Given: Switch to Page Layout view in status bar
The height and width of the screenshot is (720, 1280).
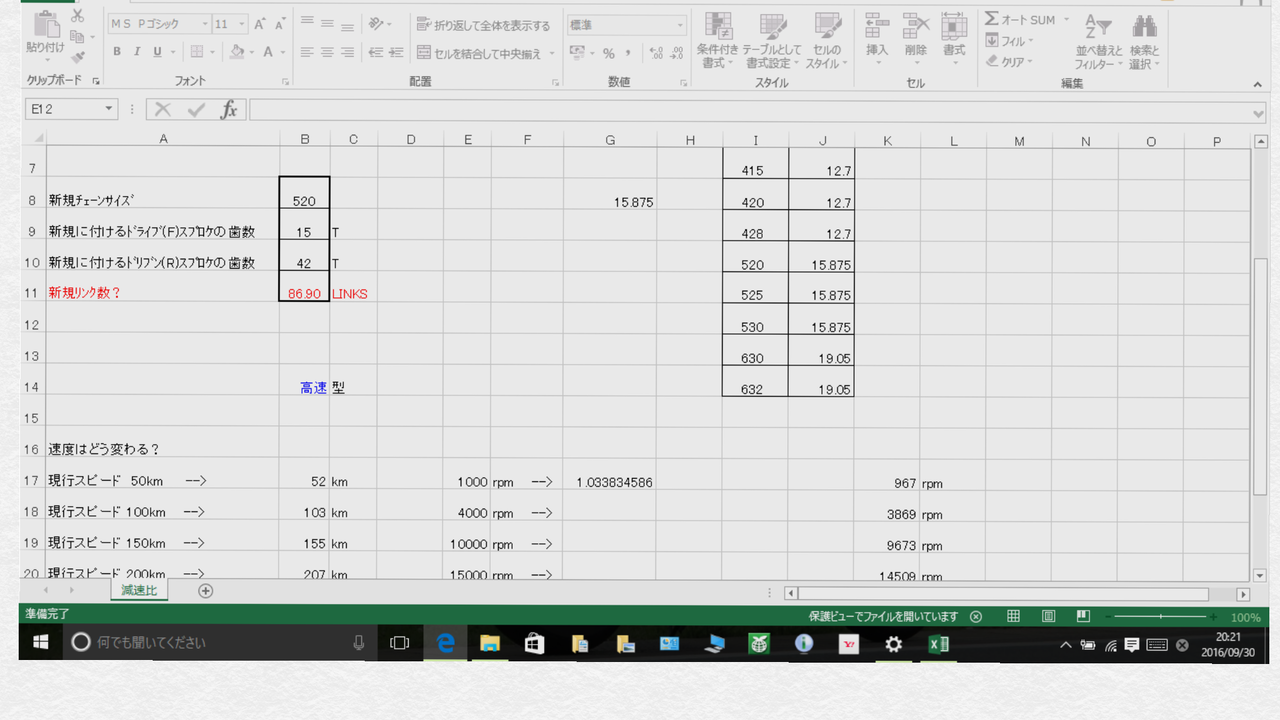Looking at the screenshot, I should (x=1049, y=617).
